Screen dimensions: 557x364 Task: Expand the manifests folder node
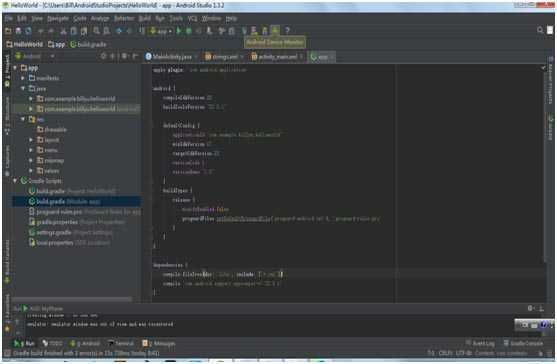pyautogui.click(x=23, y=78)
